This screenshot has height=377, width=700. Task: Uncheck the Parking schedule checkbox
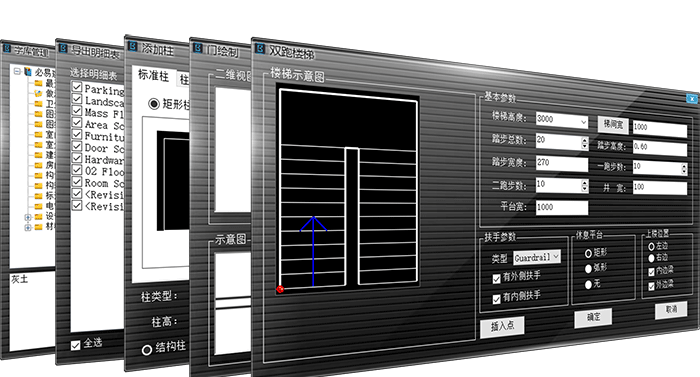tap(77, 87)
